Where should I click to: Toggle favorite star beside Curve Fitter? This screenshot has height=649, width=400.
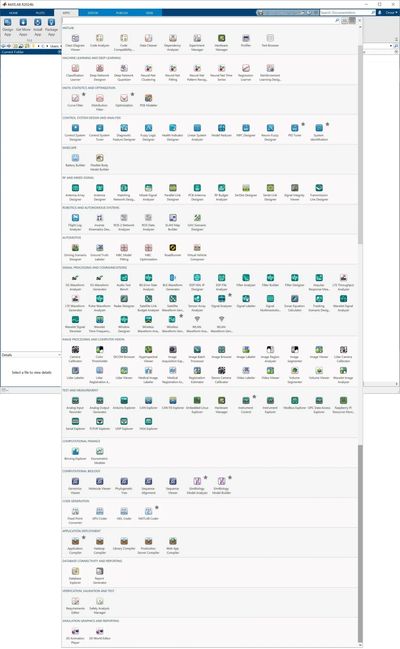click(84, 94)
